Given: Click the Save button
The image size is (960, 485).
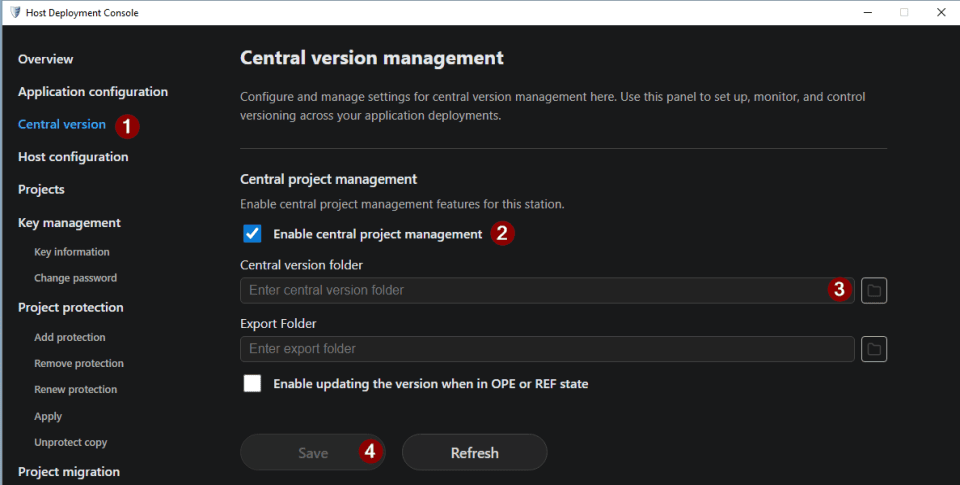Looking at the screenshot, I should click(313, 453).
